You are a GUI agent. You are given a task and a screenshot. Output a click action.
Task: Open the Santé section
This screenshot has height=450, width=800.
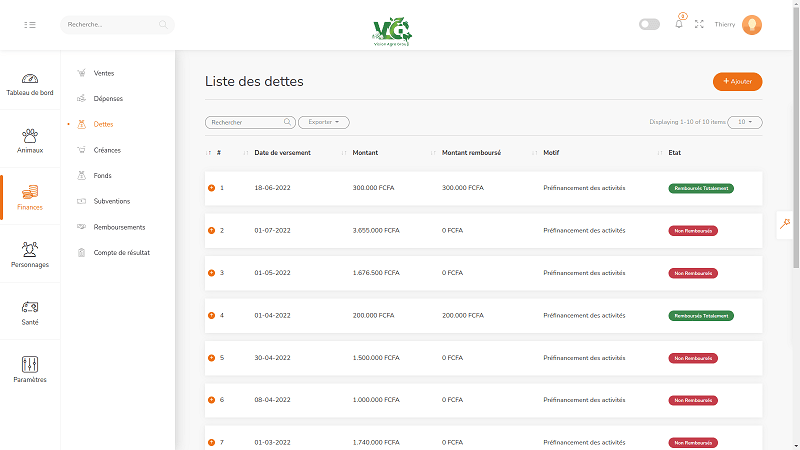click(x=30, y=313)
